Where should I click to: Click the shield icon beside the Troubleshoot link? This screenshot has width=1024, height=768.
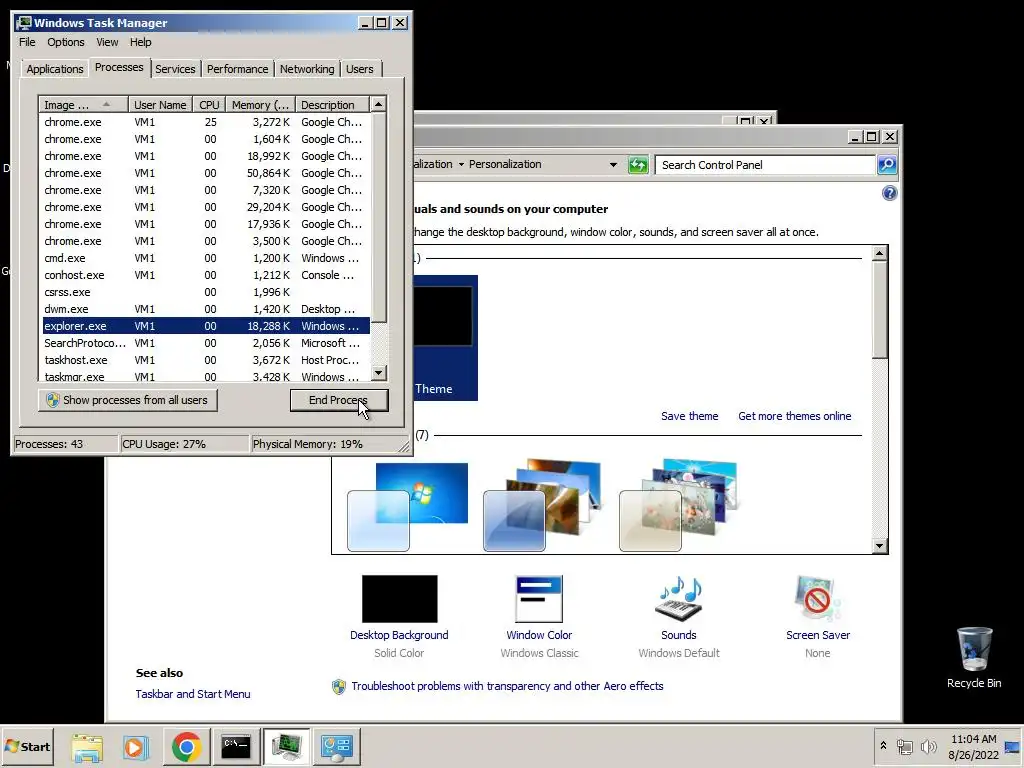click(338, 686)
